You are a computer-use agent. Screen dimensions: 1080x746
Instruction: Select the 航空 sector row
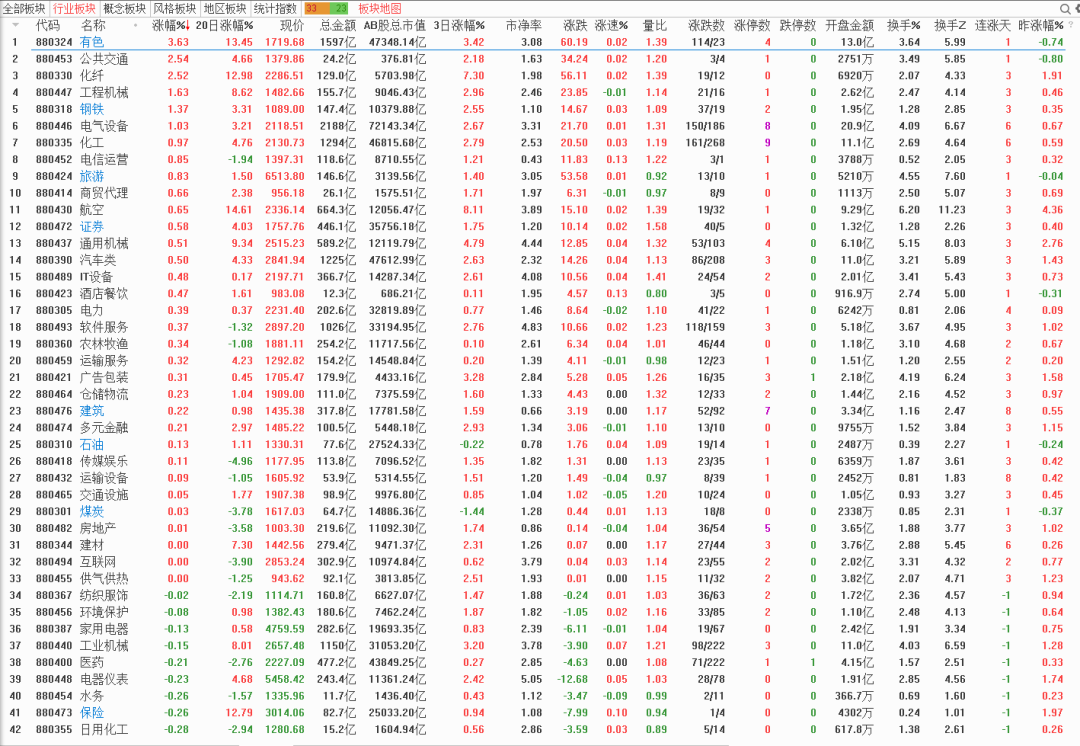point(540,209)
